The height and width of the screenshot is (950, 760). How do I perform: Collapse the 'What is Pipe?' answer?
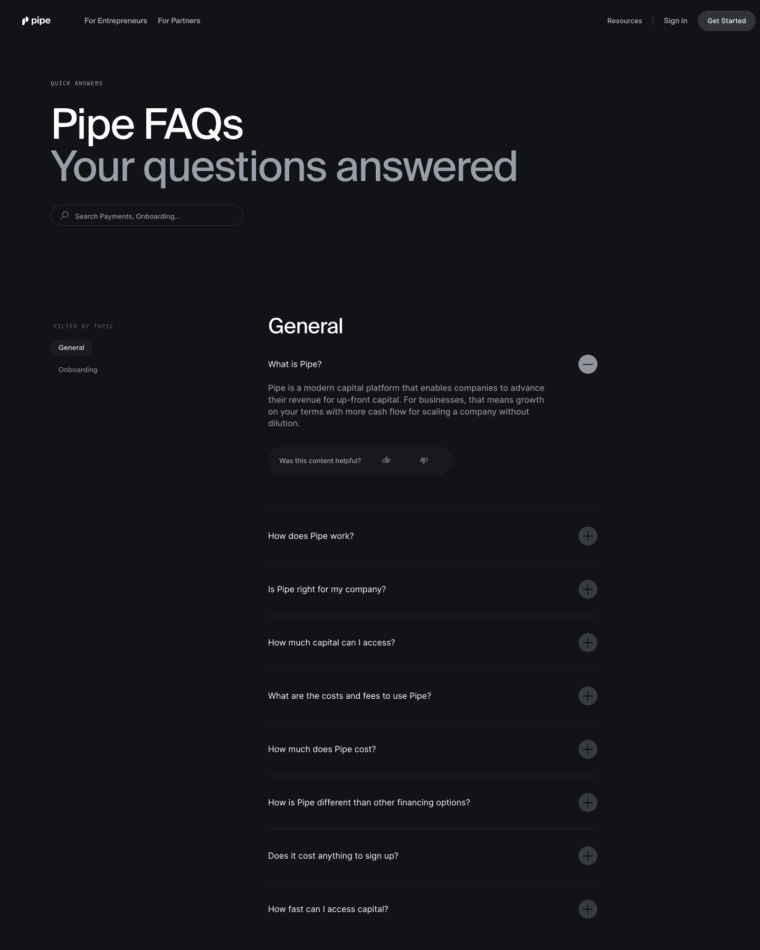point(587,364)
